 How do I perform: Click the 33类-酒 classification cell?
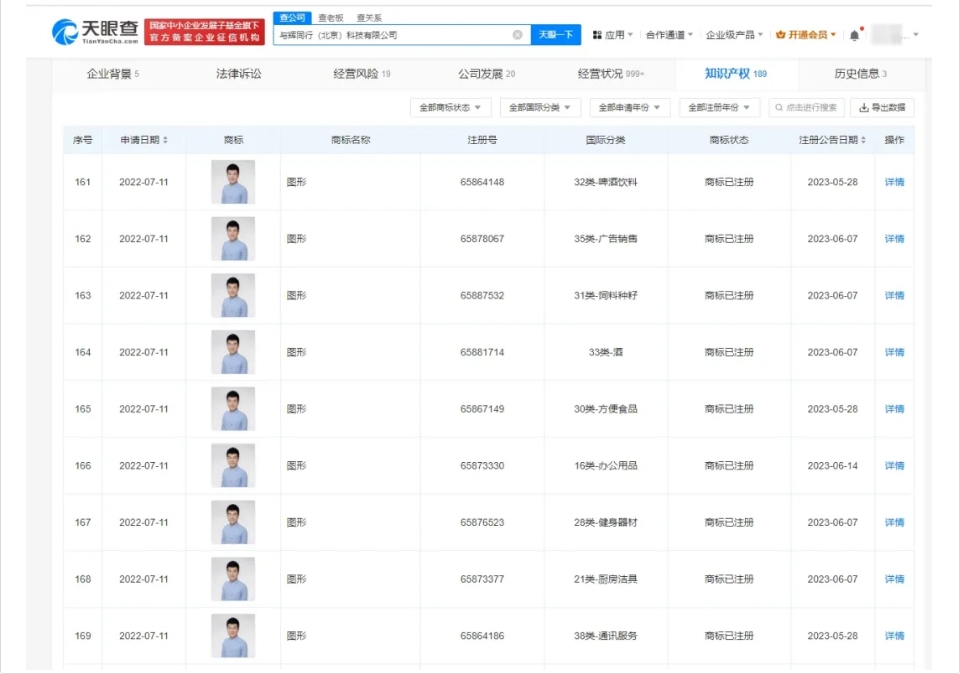click(606, 352)
